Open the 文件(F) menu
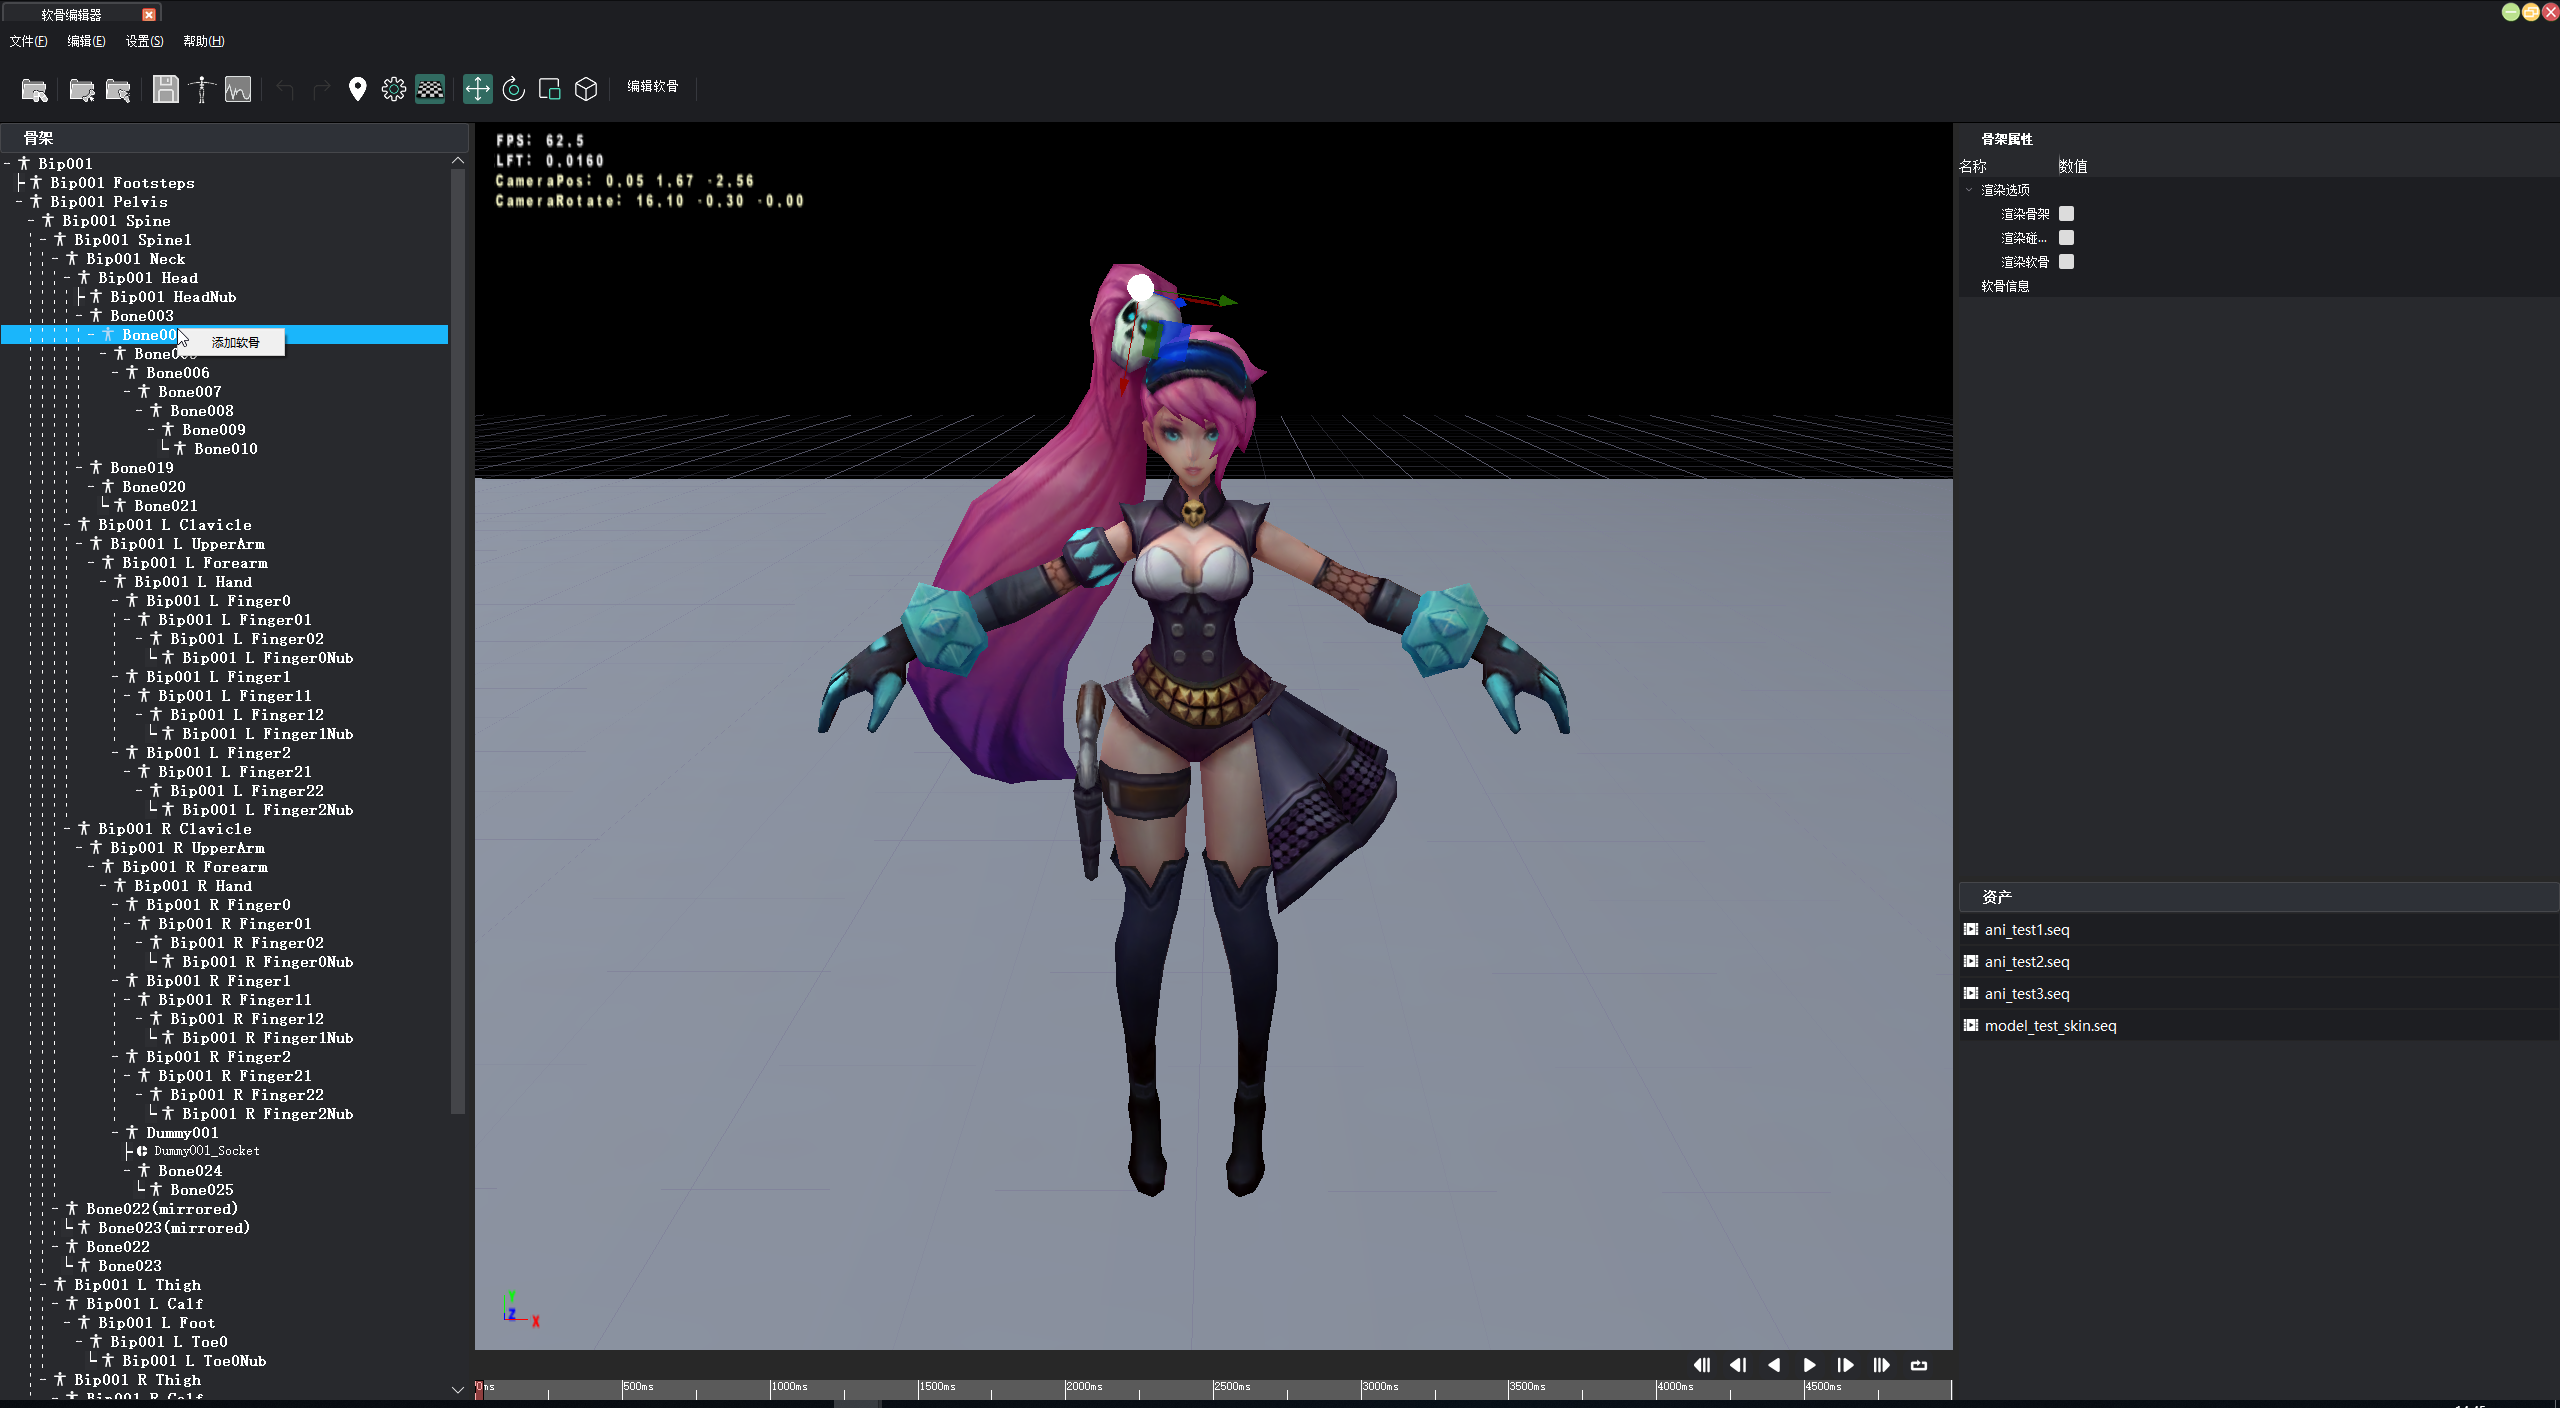2560x1408 pixels. tap(28, 41)
